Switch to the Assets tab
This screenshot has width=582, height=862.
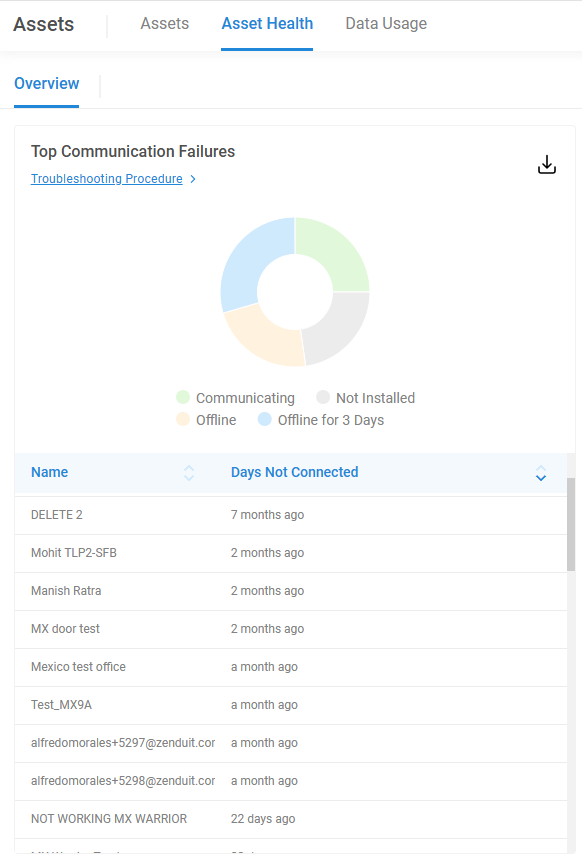point(164,24)
